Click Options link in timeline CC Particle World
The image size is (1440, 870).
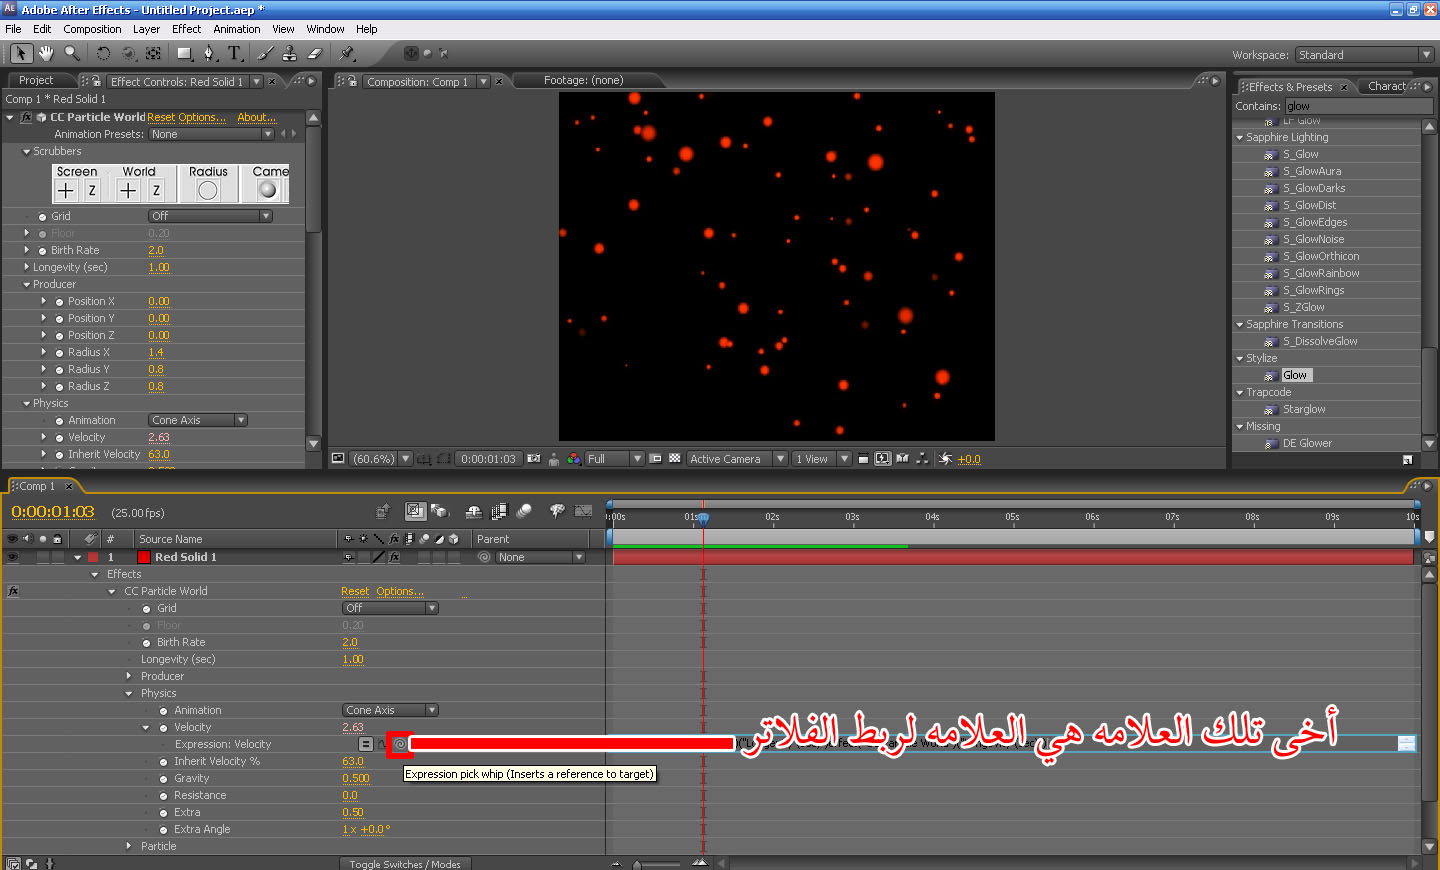click(x=400, y=591)
